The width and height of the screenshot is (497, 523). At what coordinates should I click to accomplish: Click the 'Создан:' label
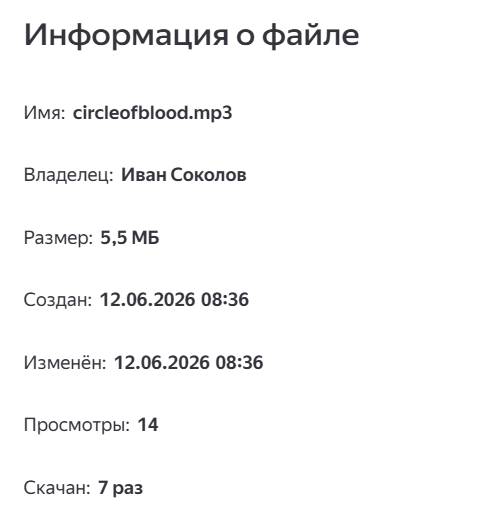pyautogui.click(x=58, y=300)
